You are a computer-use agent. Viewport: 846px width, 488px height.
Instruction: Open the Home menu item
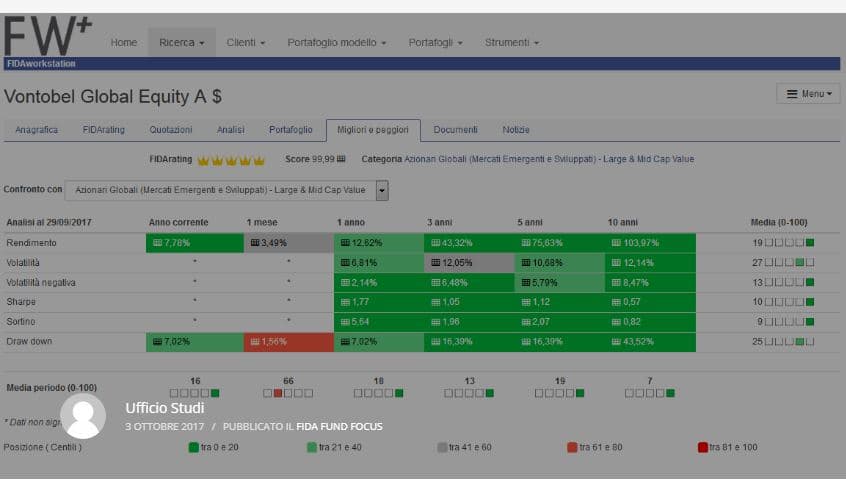pyautogui.click(x=124, y=42)
